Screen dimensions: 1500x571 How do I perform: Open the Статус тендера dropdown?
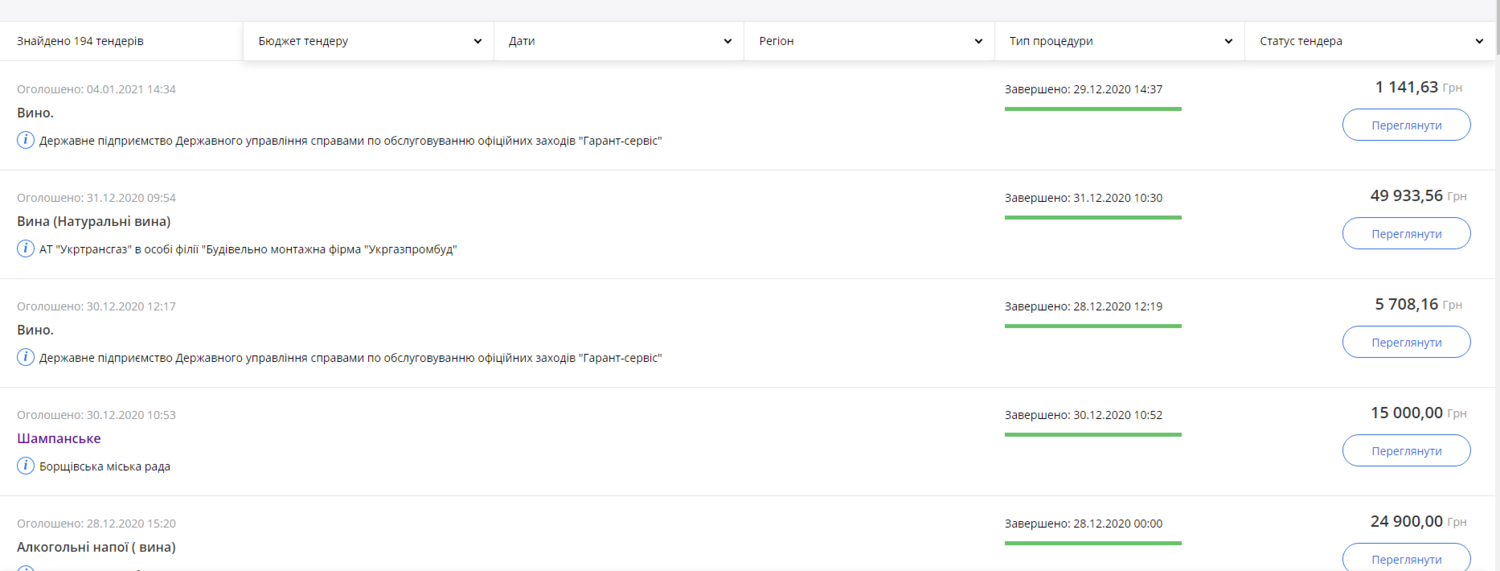(1370, 41)
